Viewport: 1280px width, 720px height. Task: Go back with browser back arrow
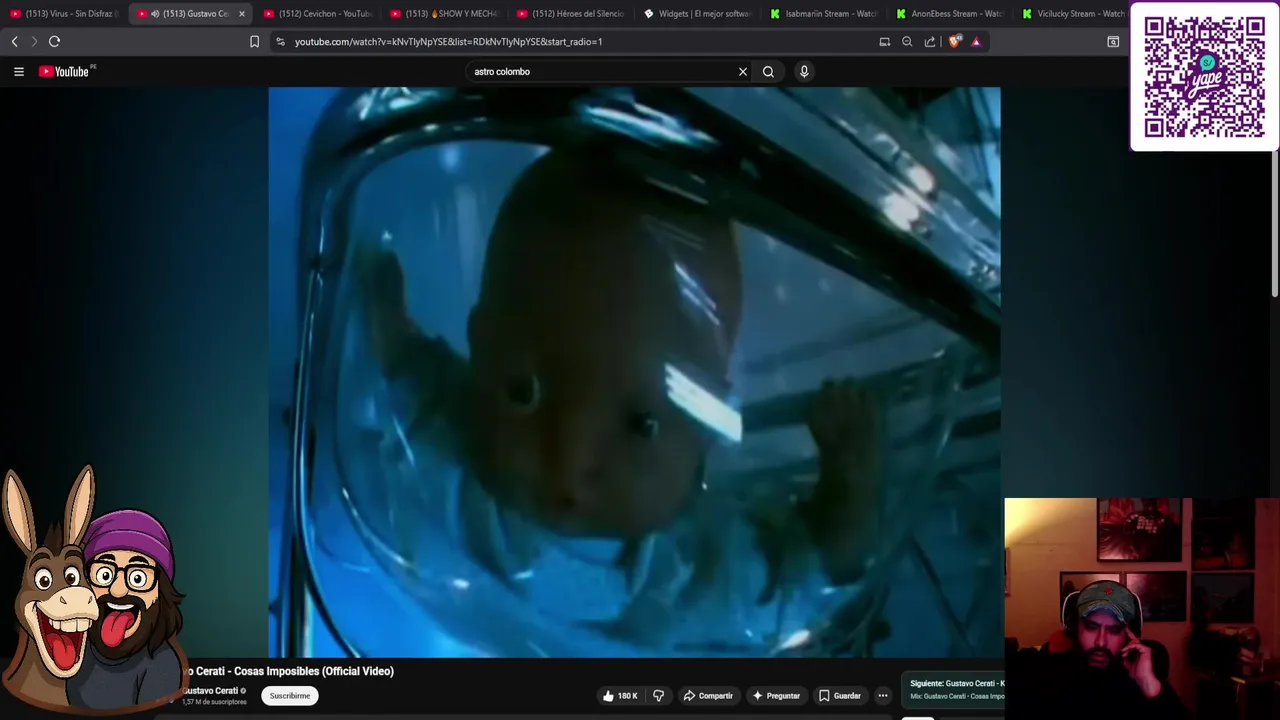point(14,41)
